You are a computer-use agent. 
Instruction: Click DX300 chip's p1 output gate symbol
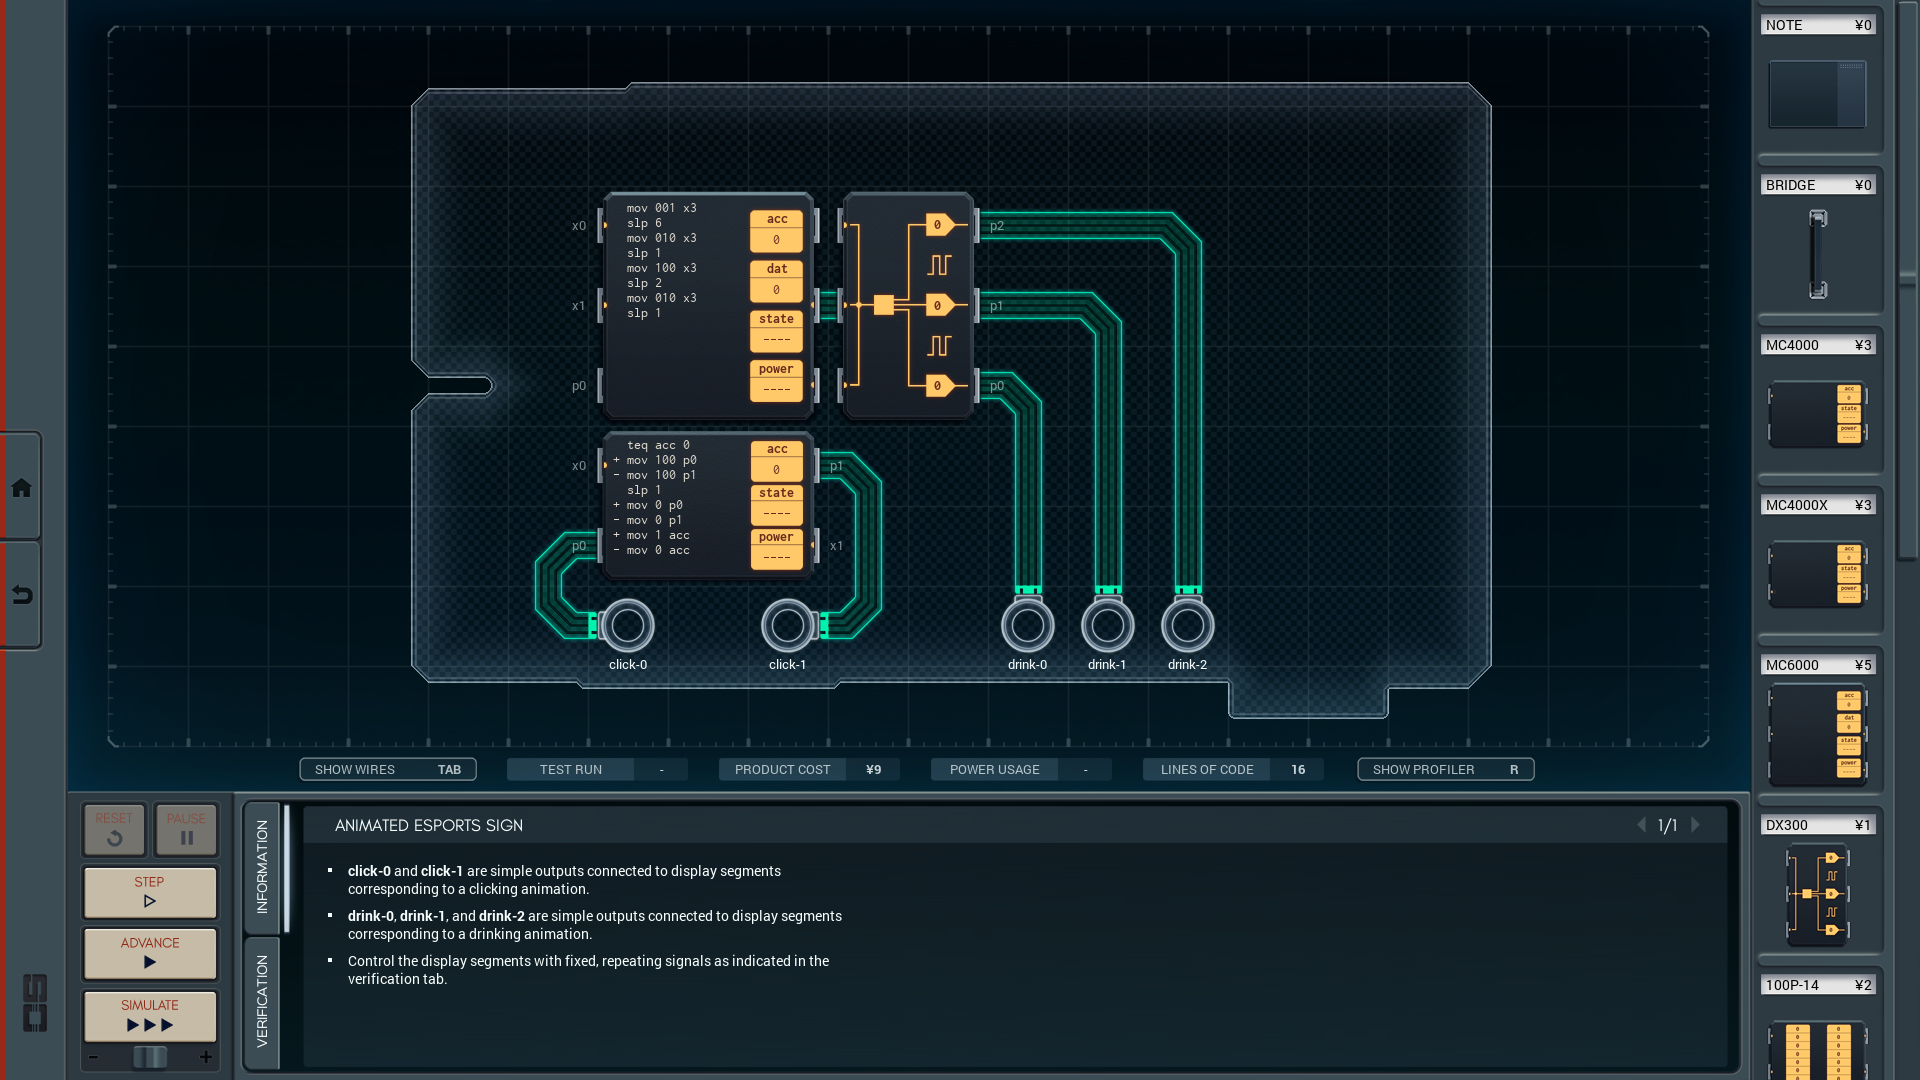click(940, 305)
